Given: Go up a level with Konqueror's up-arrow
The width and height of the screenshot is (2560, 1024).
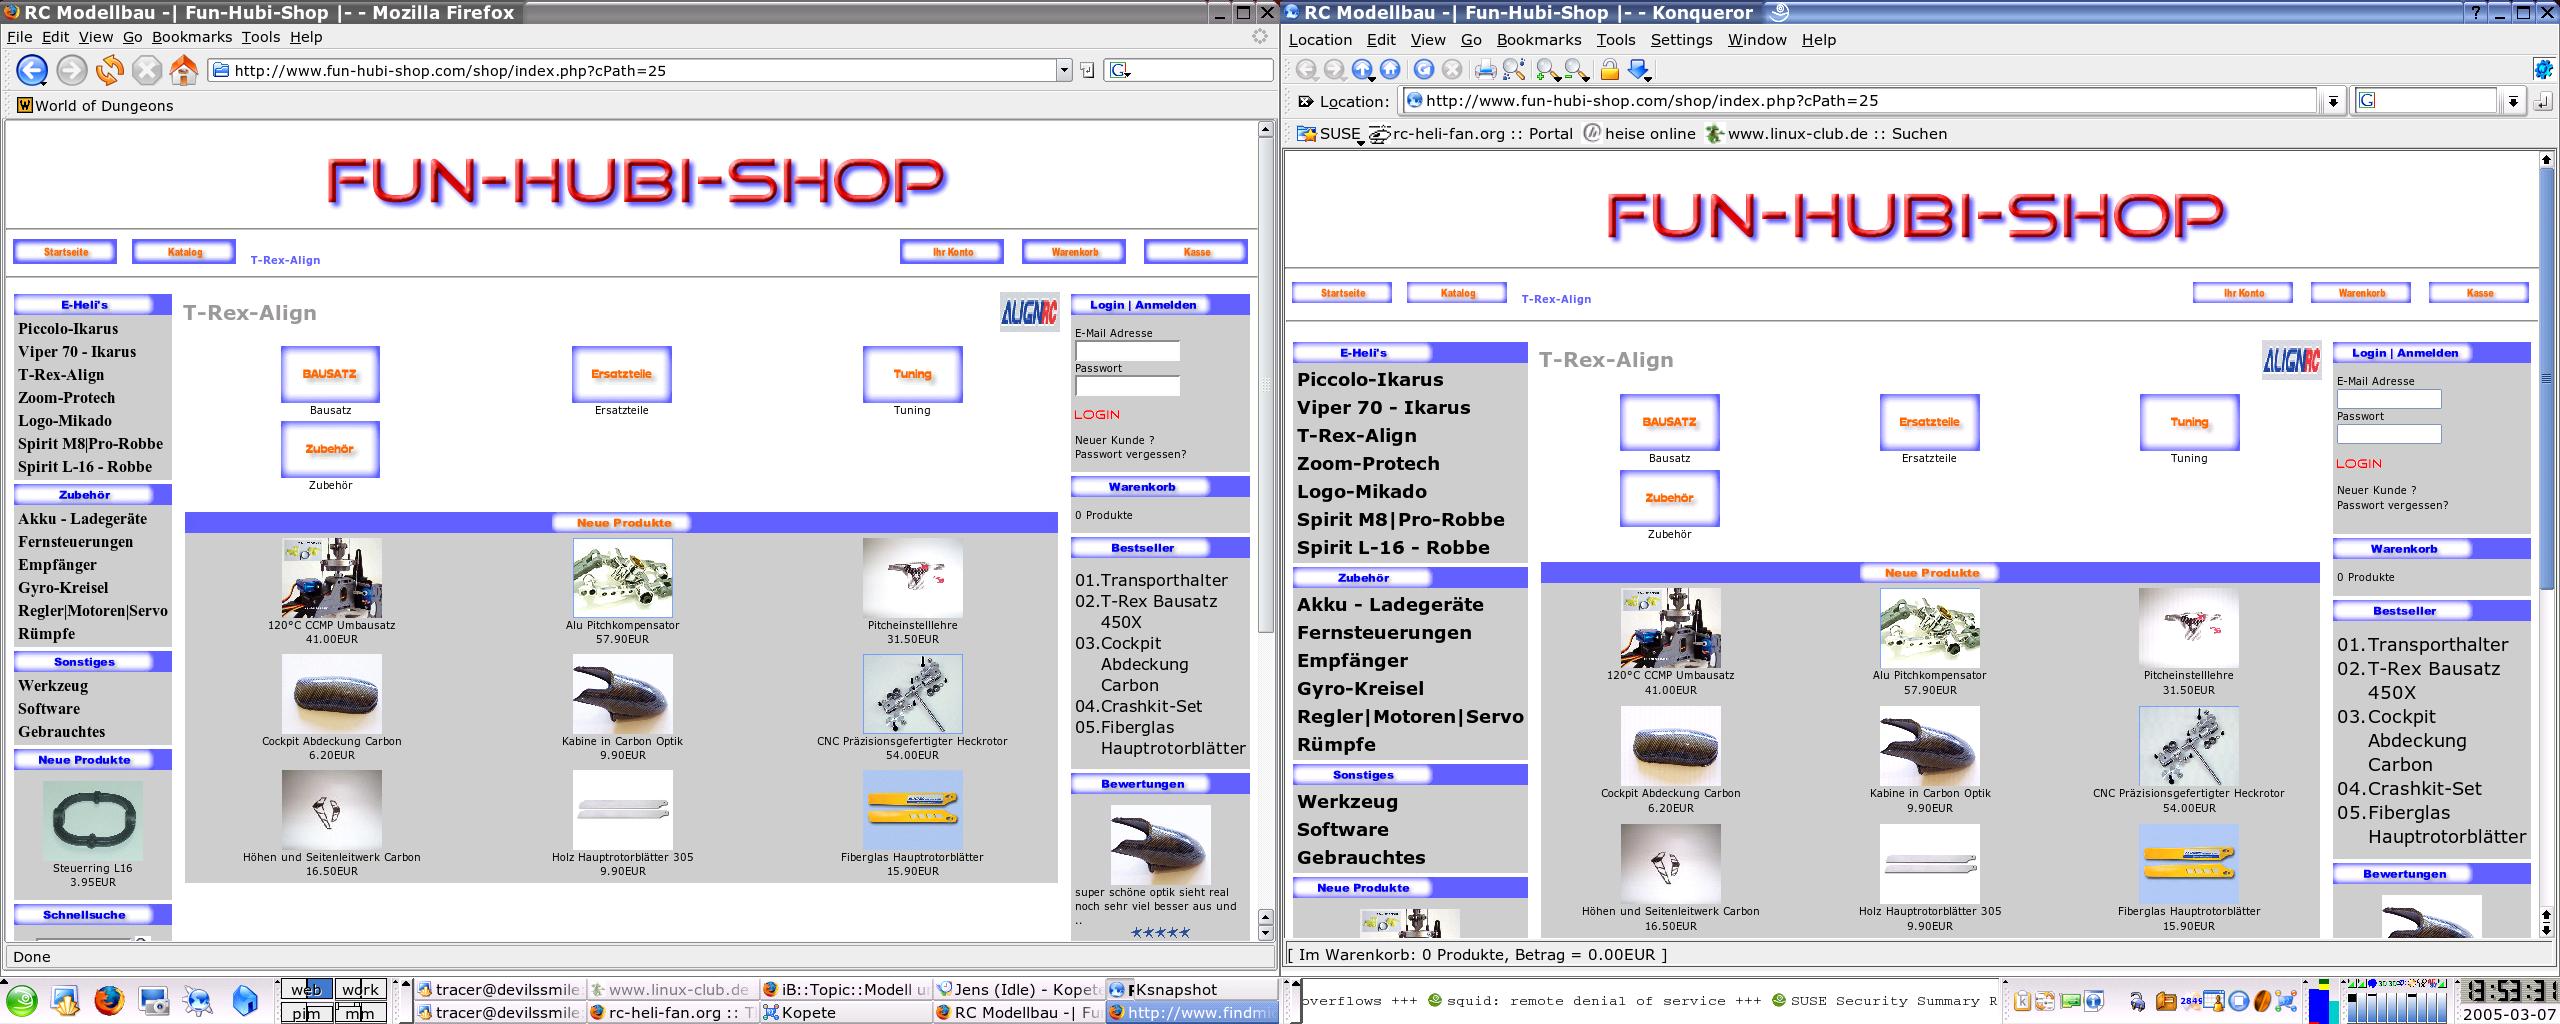Looking at the screenshot, I should pyautogui.click(x=1362, y=69).
